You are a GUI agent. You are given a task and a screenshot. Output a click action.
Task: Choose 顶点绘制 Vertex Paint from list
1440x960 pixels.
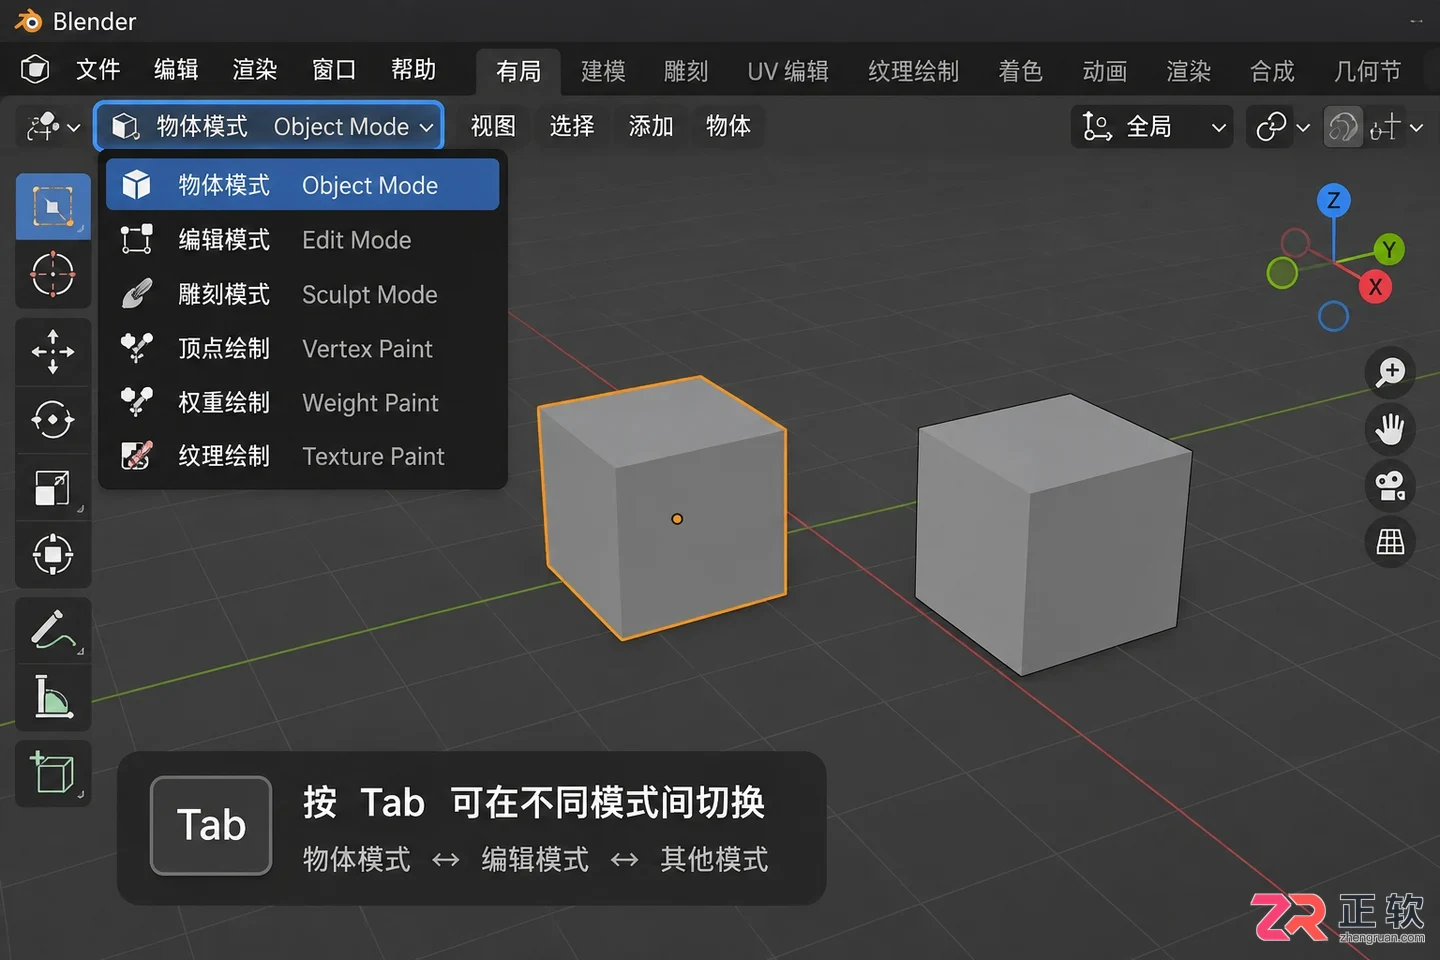pos(302,348)
